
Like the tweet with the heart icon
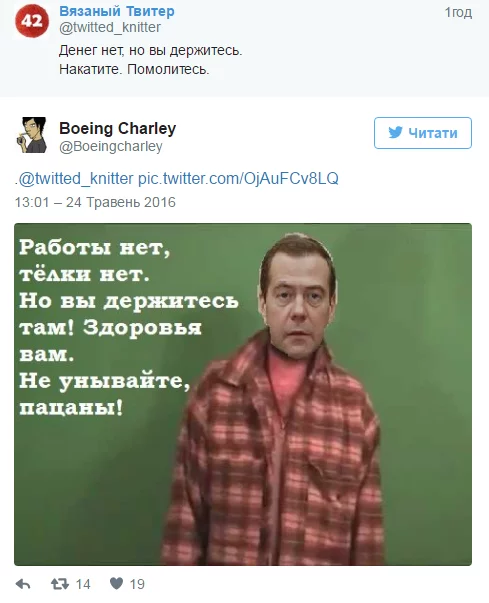[x=116, y=584]
